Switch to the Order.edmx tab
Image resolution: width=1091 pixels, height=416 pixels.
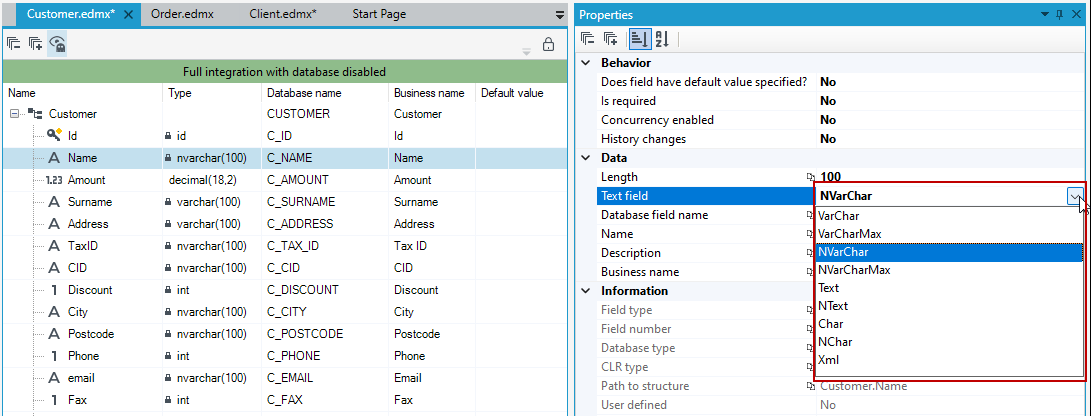(180, 14)
